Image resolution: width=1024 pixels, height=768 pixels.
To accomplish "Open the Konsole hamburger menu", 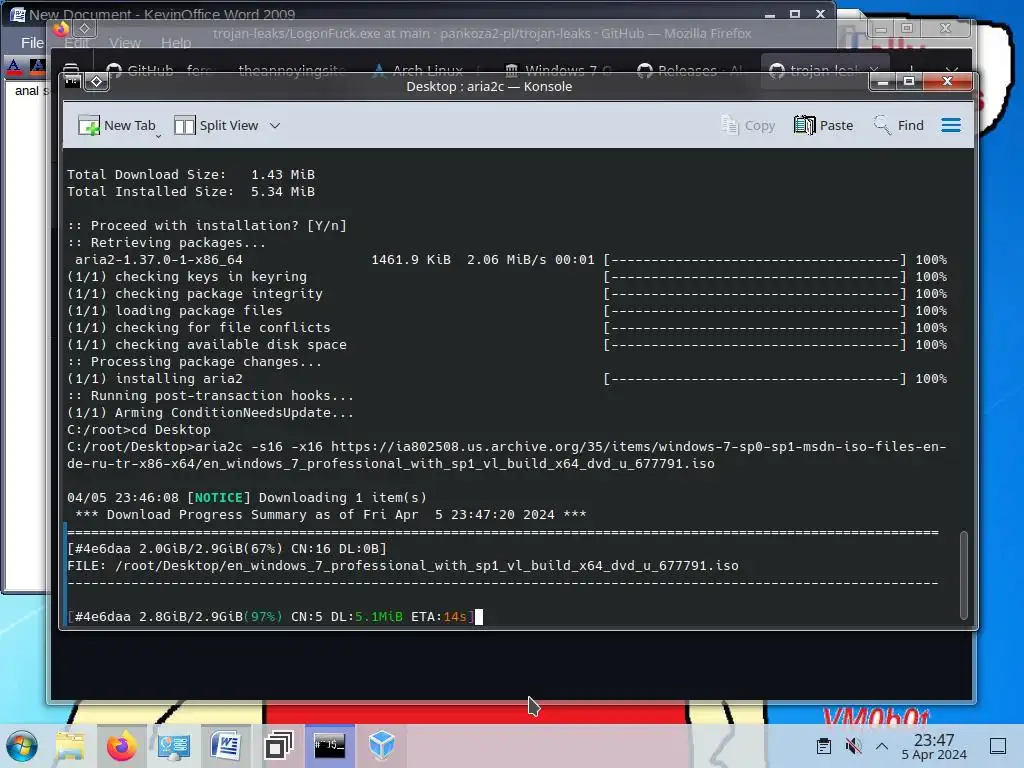I will point(951,125).
